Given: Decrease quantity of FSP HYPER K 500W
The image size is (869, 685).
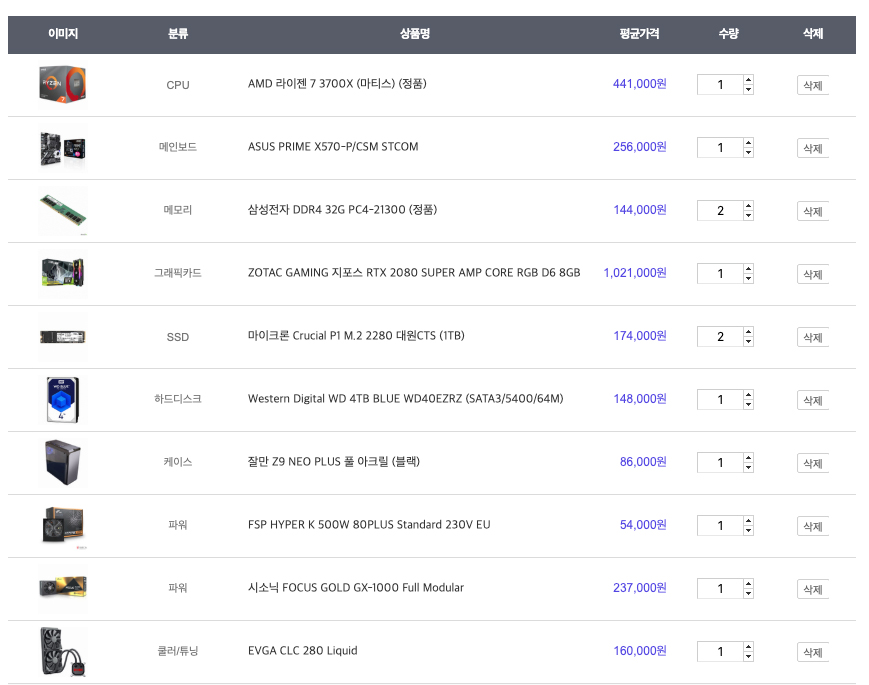Looking at the screenshot, I should click(x=748, y=530).
